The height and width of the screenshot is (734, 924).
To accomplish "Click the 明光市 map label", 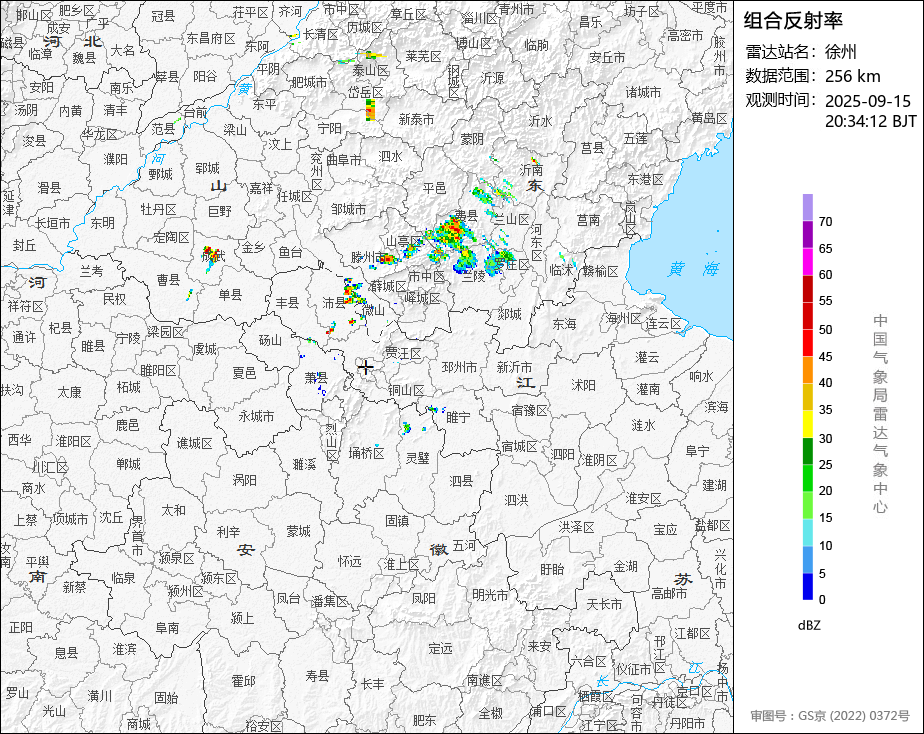I will tap(490, 595).
